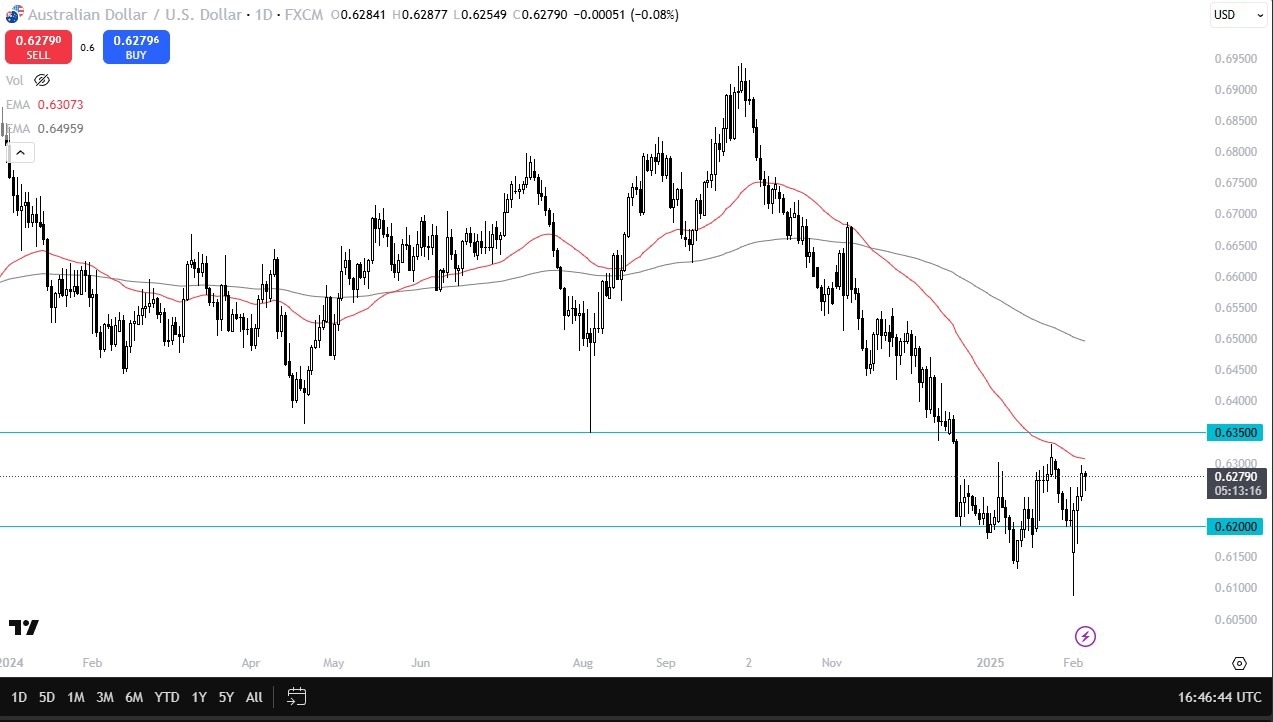
Task: Select the 1M timeframe tab
Action: point(76,697)
